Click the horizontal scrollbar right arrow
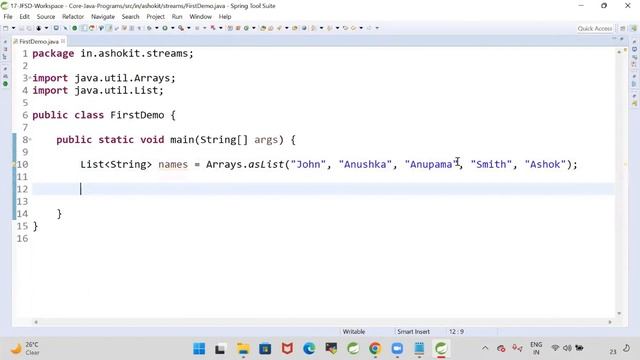640x360 pixels. click(x=610, y=322)
